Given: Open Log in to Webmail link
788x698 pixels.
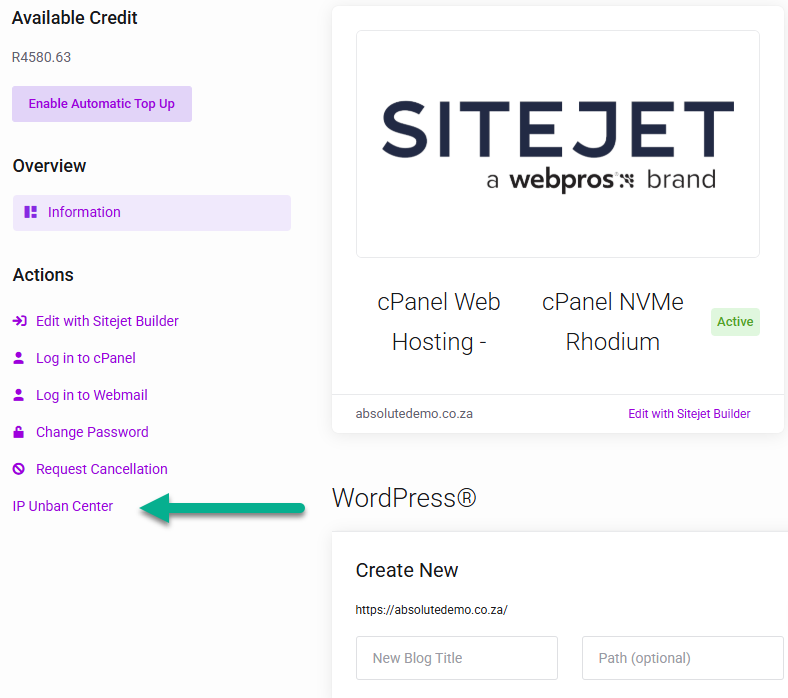Looking at the screenshot, I should click(x=91, y=395).
